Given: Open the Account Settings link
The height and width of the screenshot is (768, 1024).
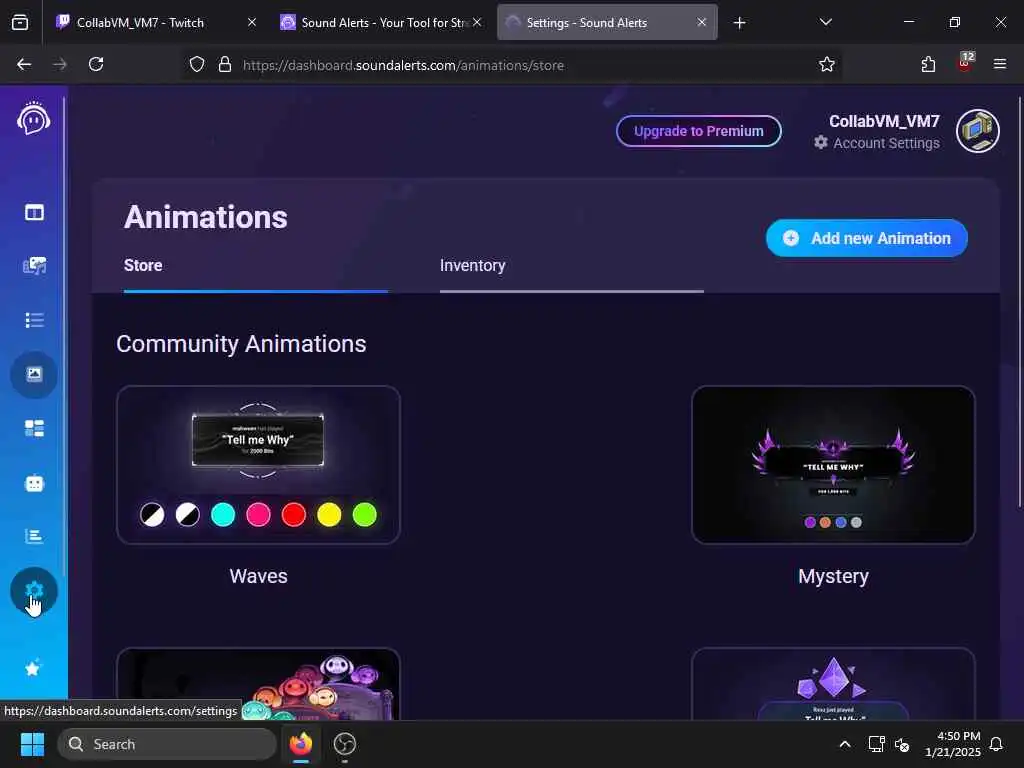Looking at the screenshot, I should (x=886, y=143).
